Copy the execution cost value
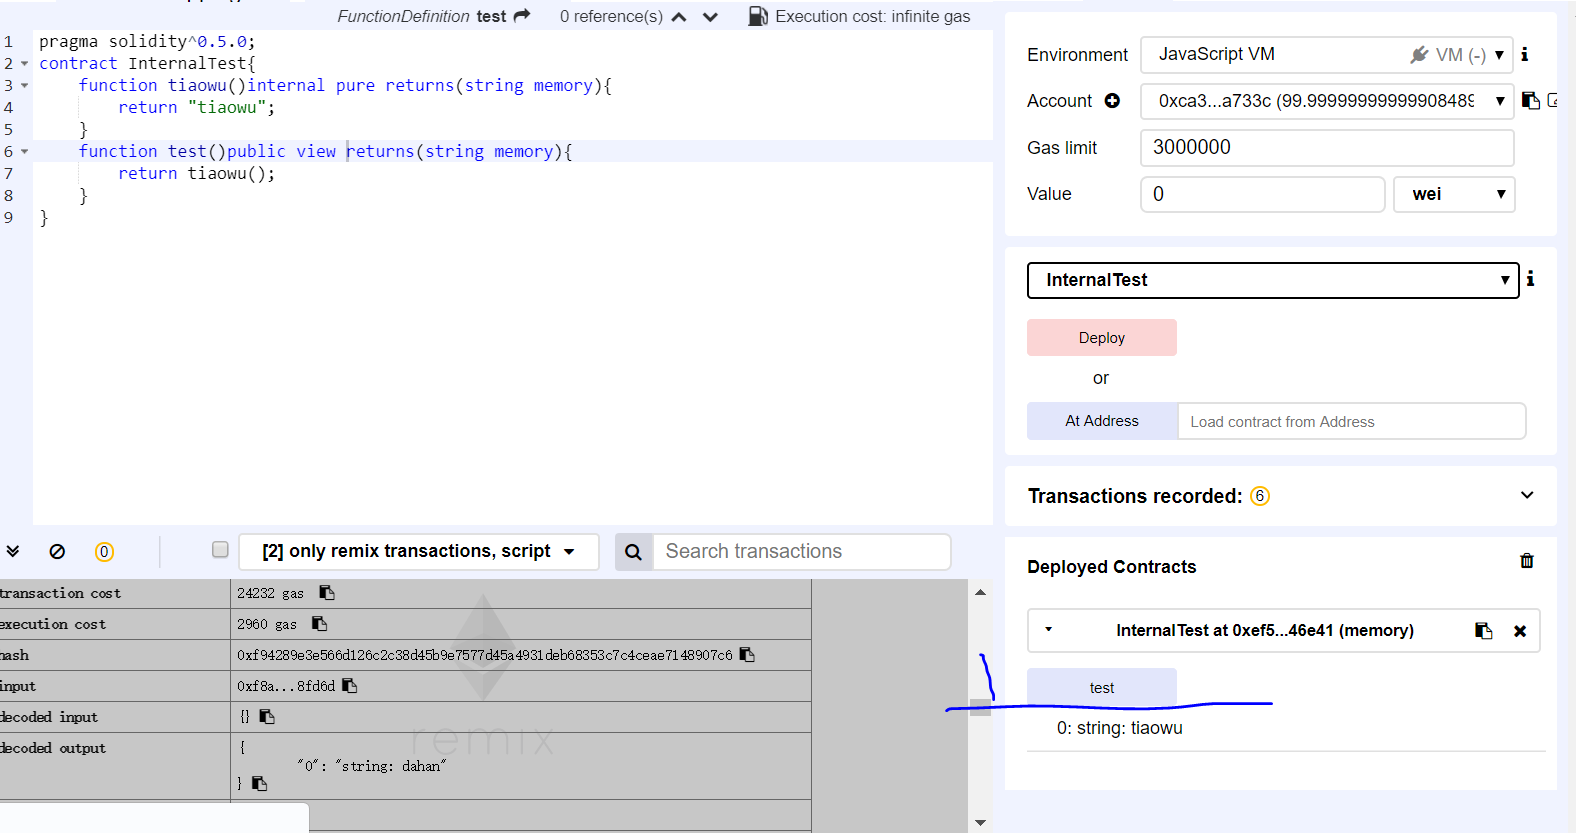The height and width of the screenshot is (833, 1576). click(x=320, y=624)
